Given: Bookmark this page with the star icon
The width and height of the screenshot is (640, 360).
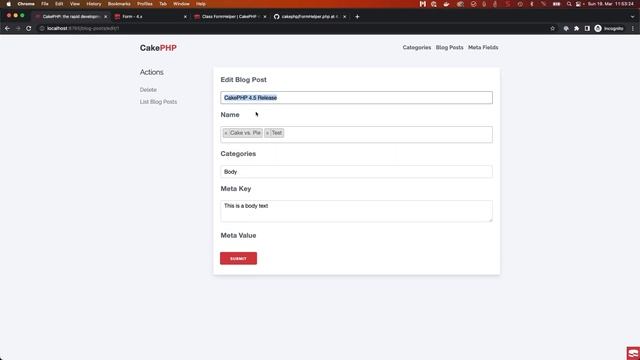Looking at the screenshot, I should [x=553, y=29].
